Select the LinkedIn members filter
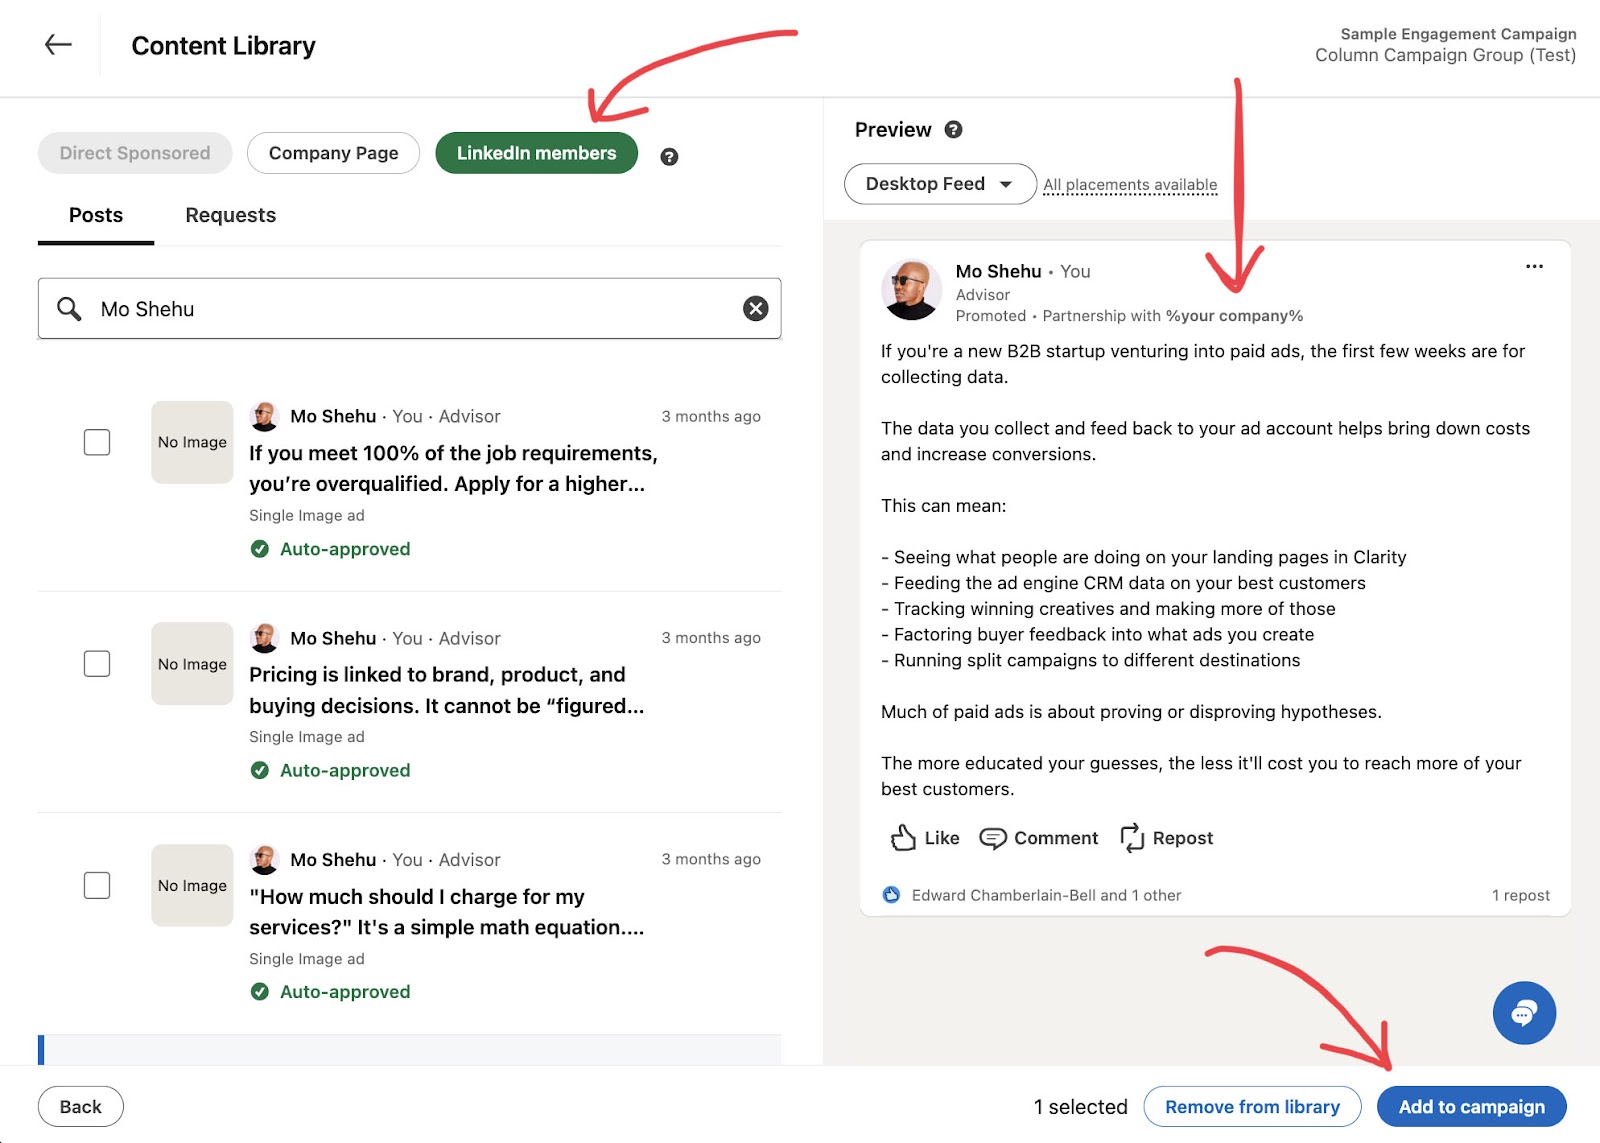Image resolution: width=1600 pixels, height=1143 pixels. 536,153
